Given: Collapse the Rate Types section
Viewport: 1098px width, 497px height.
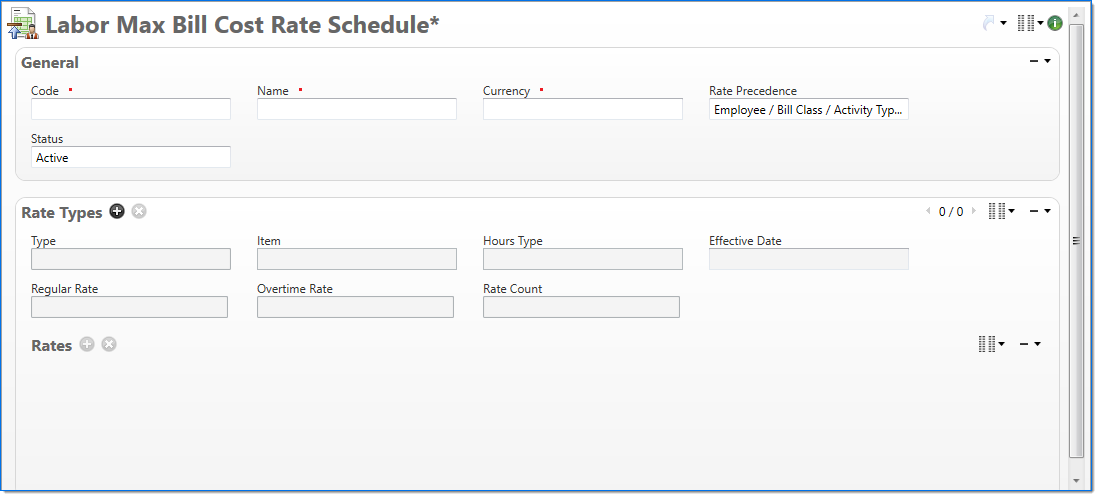Looking at the screenshot, I should (x=1039, y=211).
